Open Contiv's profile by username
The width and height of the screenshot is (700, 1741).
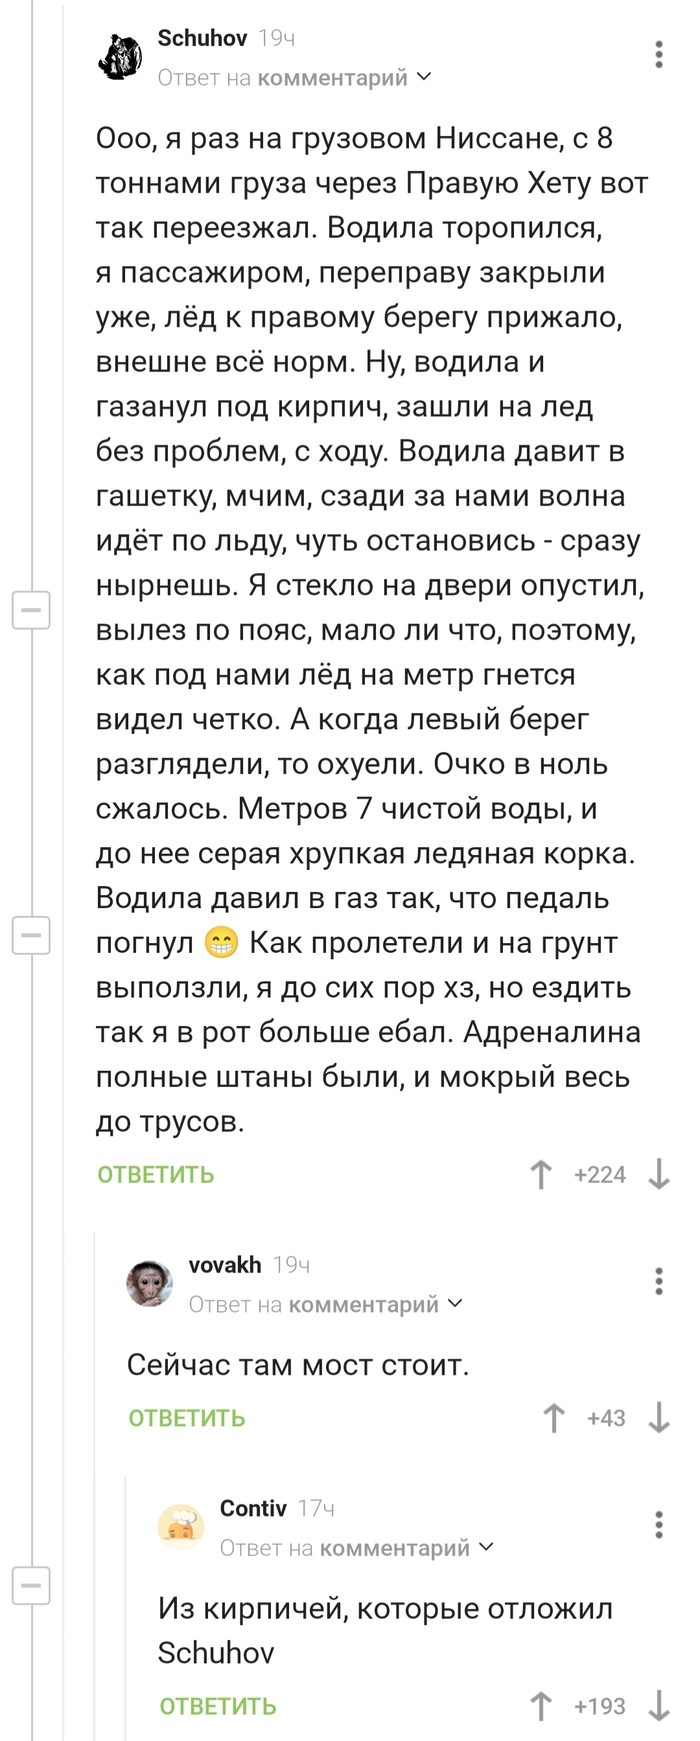pyautogui.click(x=253, y=1508)
